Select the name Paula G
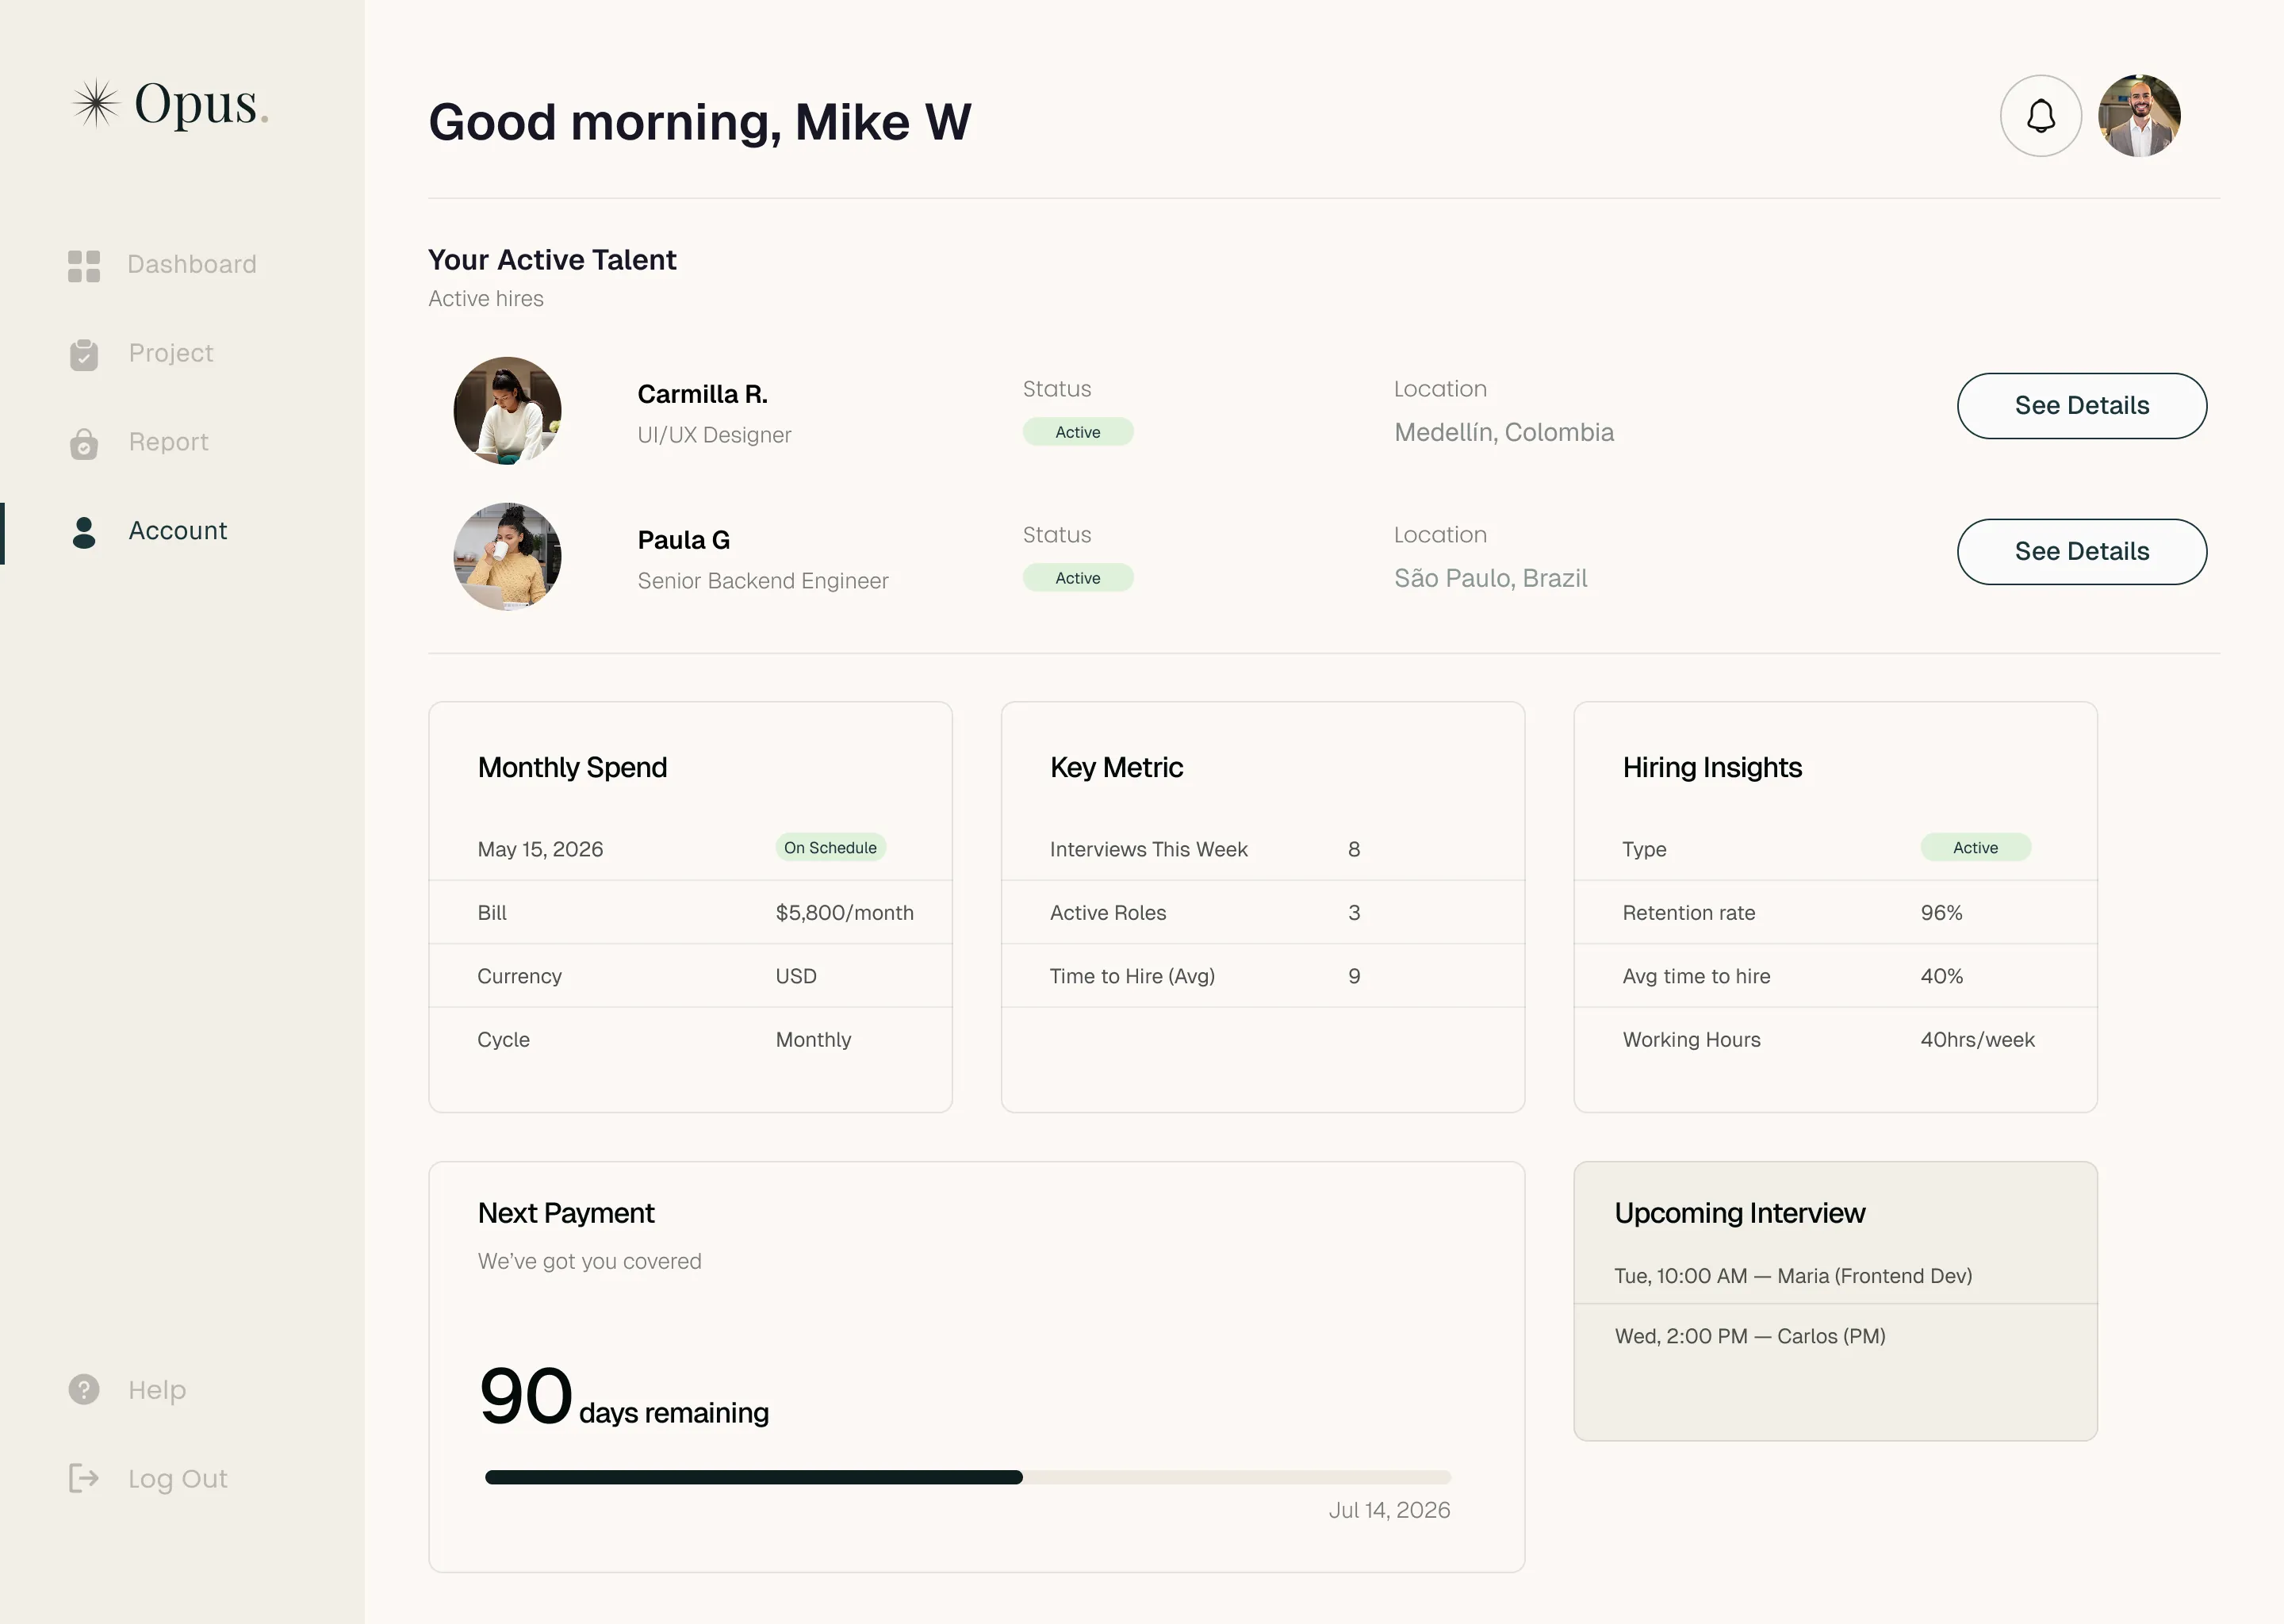The image size is (2284, 1624). point(684,540)
